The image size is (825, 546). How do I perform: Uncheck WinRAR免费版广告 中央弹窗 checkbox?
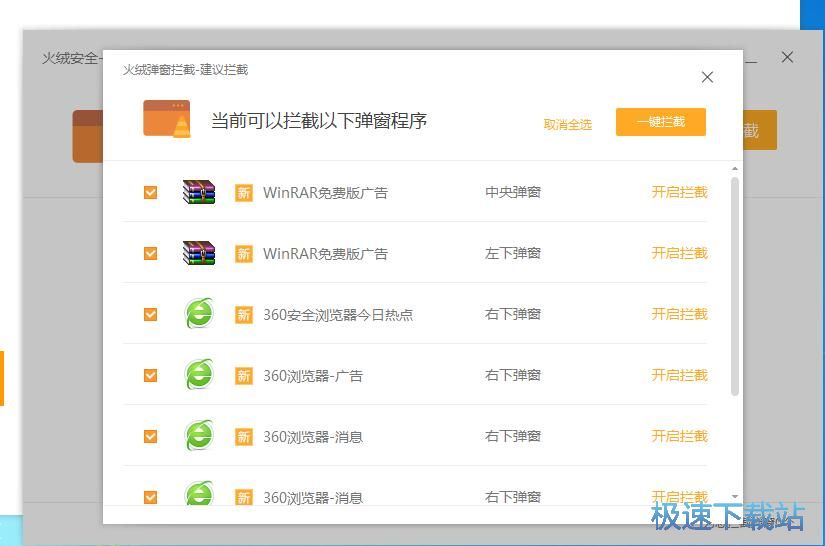click(150, 193)
